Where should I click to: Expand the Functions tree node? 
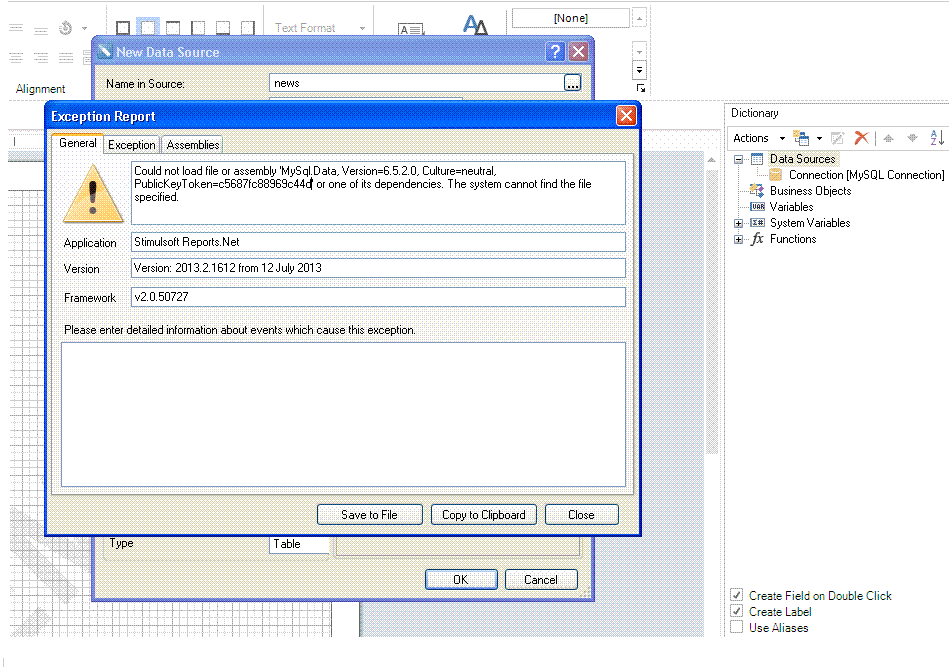point(738,239)
